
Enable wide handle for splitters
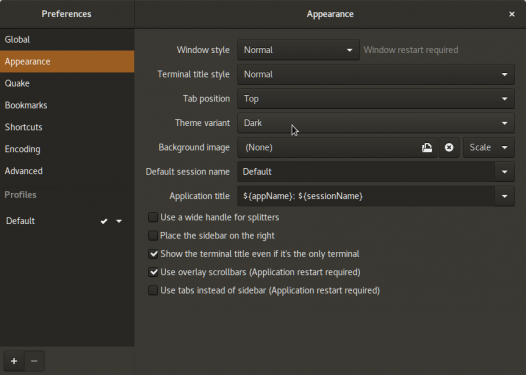[153, 217]
